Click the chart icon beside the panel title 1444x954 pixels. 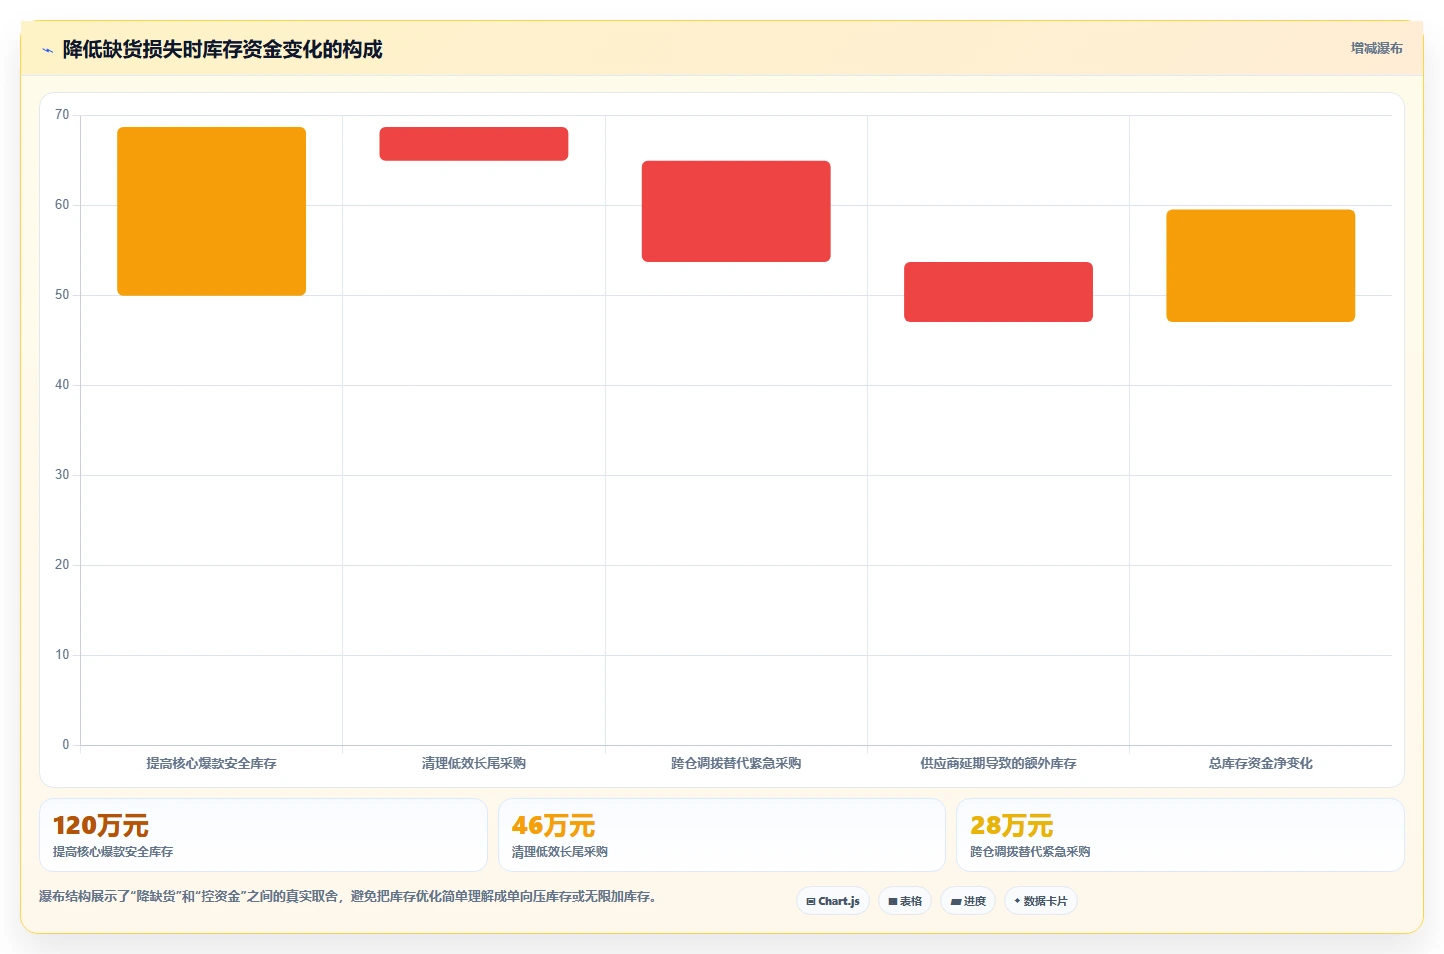coord(47,50)
